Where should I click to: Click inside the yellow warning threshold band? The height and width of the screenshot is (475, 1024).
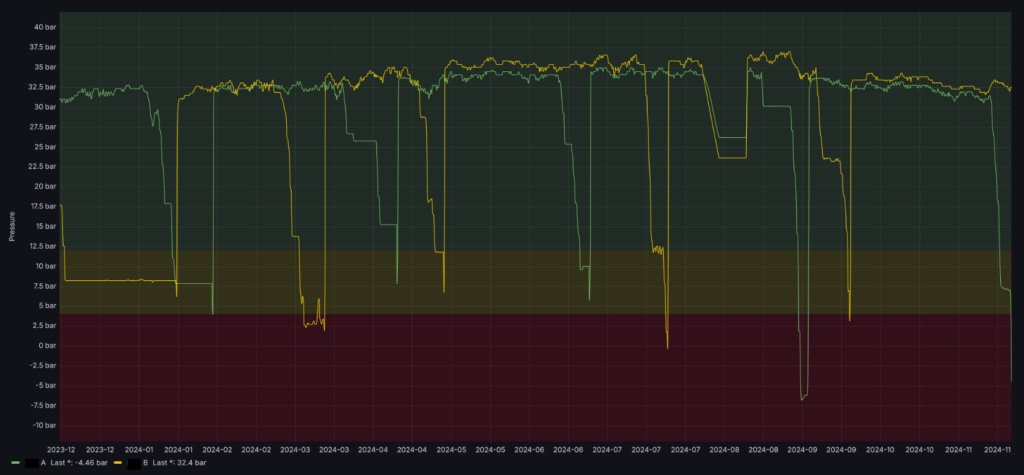pos(500,280)
